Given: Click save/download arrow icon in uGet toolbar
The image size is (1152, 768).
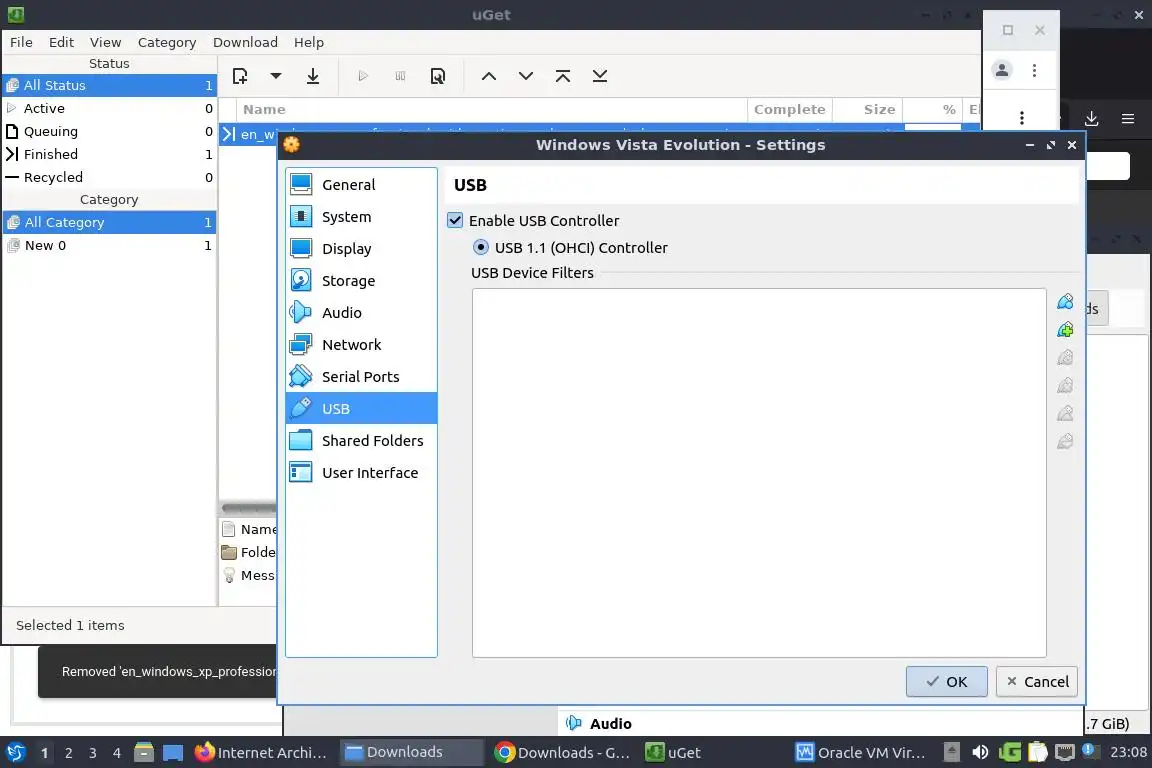Looking at the screenshot, I should [x=313, y=76].
